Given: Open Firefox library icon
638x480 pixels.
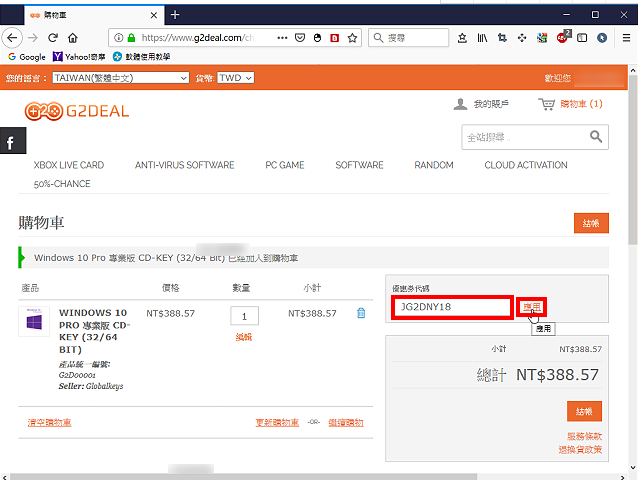Looking at the screenshot, I should pos(482,38).
